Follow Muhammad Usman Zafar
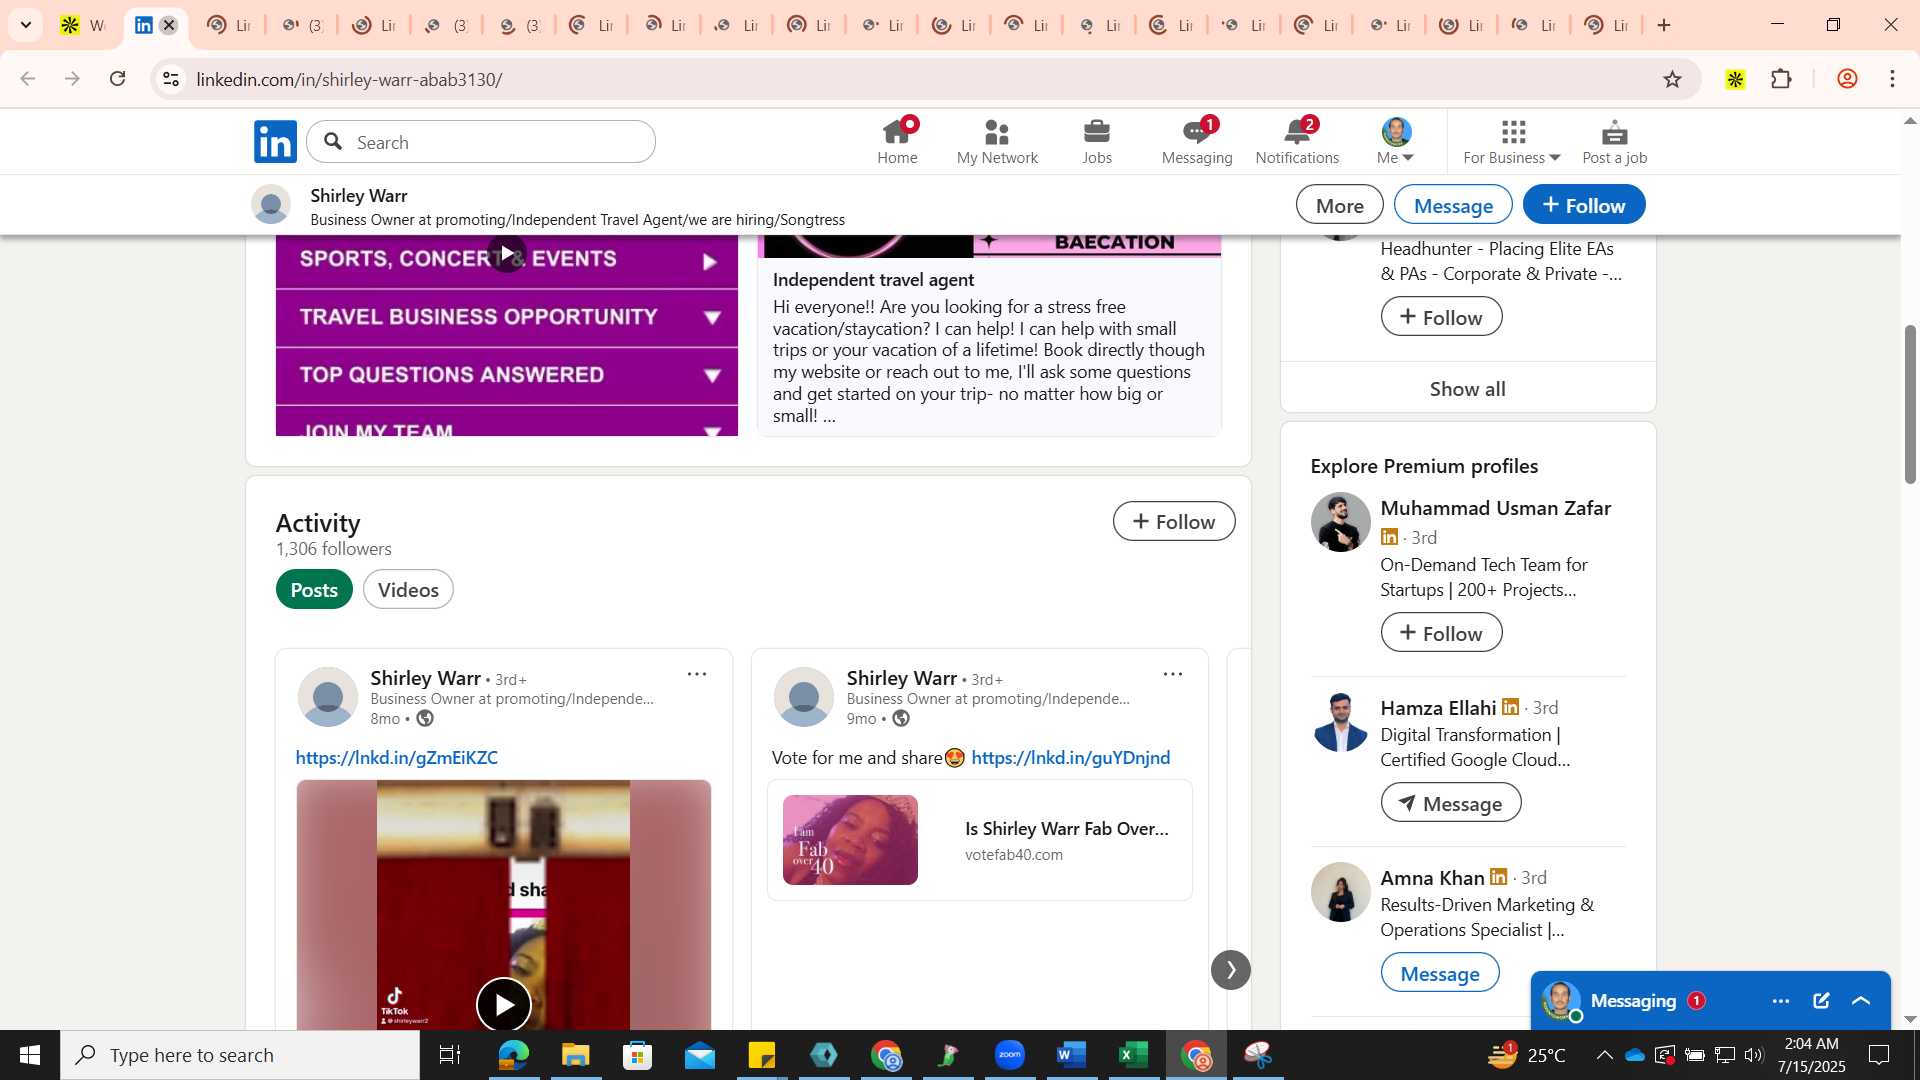Viewport: 1920px width, 1080px height. (1441, 633)
